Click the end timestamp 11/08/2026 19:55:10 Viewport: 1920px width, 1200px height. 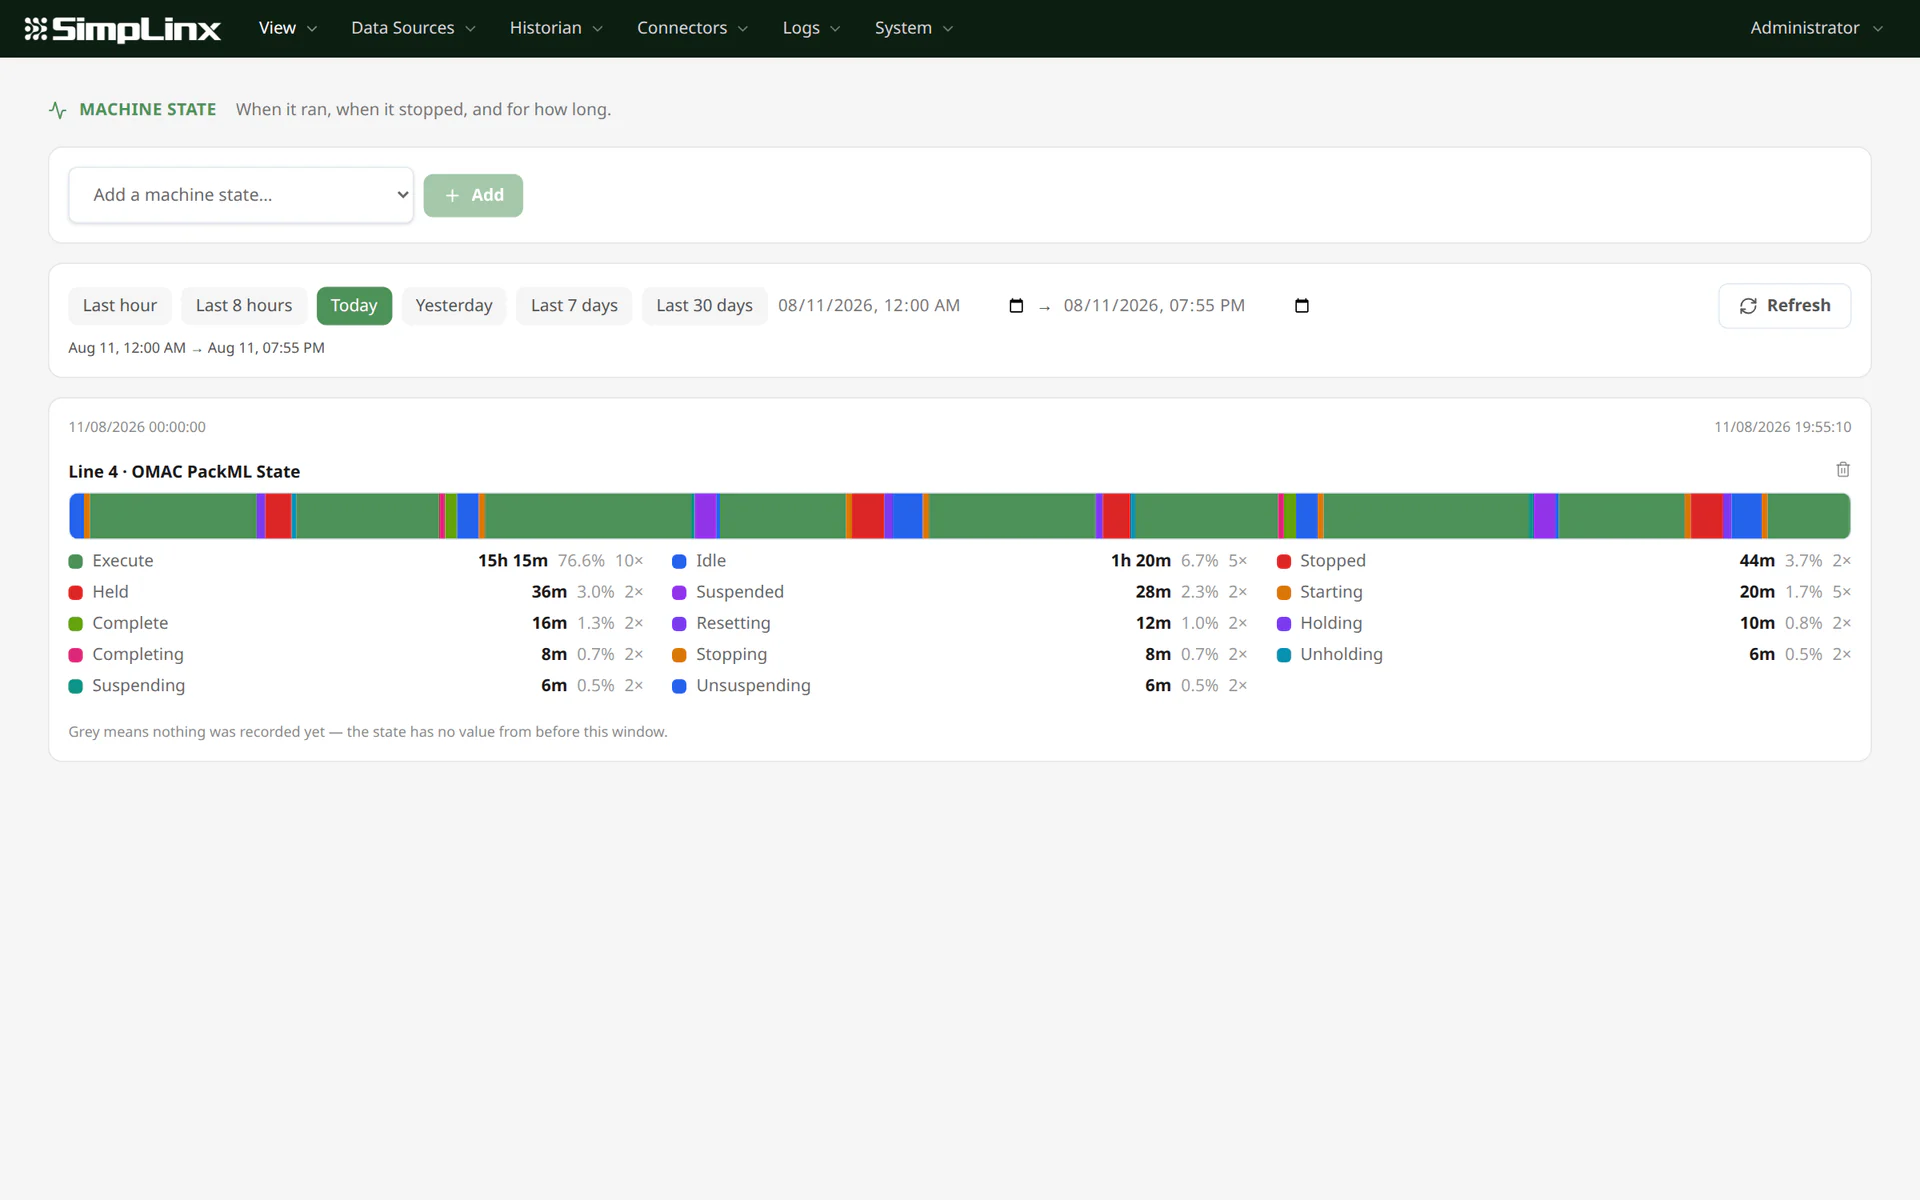1783,427
